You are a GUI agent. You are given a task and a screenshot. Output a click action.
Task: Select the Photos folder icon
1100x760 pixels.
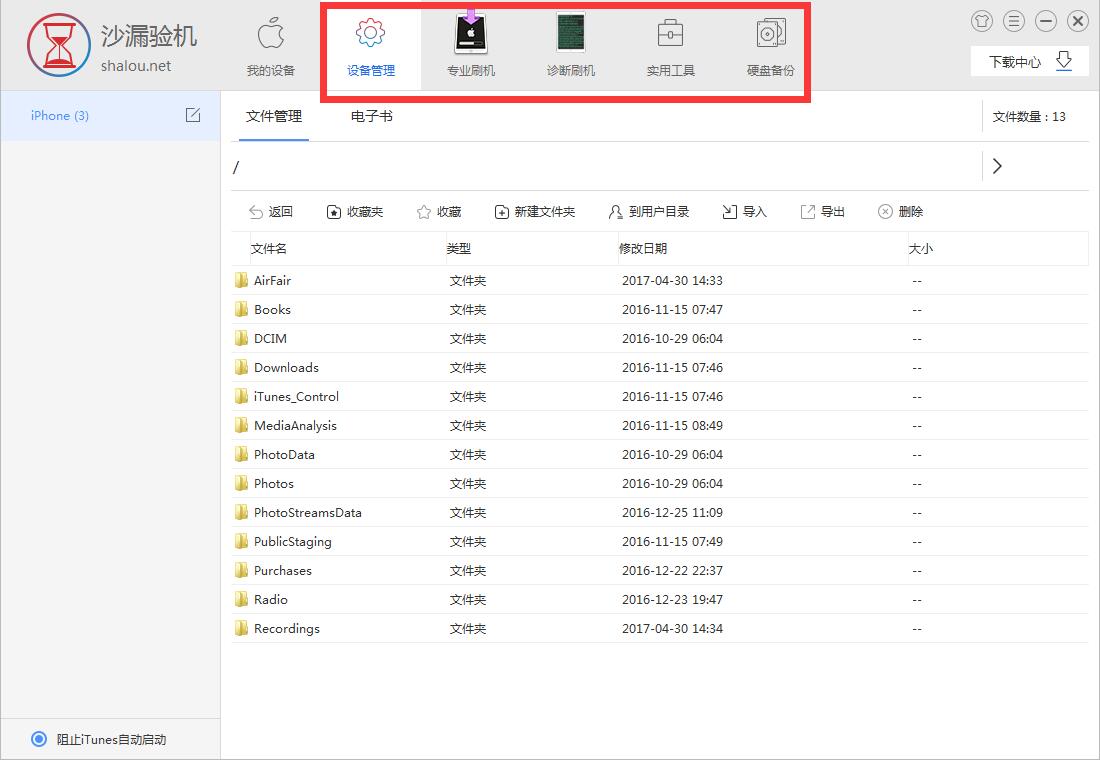click(241, 483)
